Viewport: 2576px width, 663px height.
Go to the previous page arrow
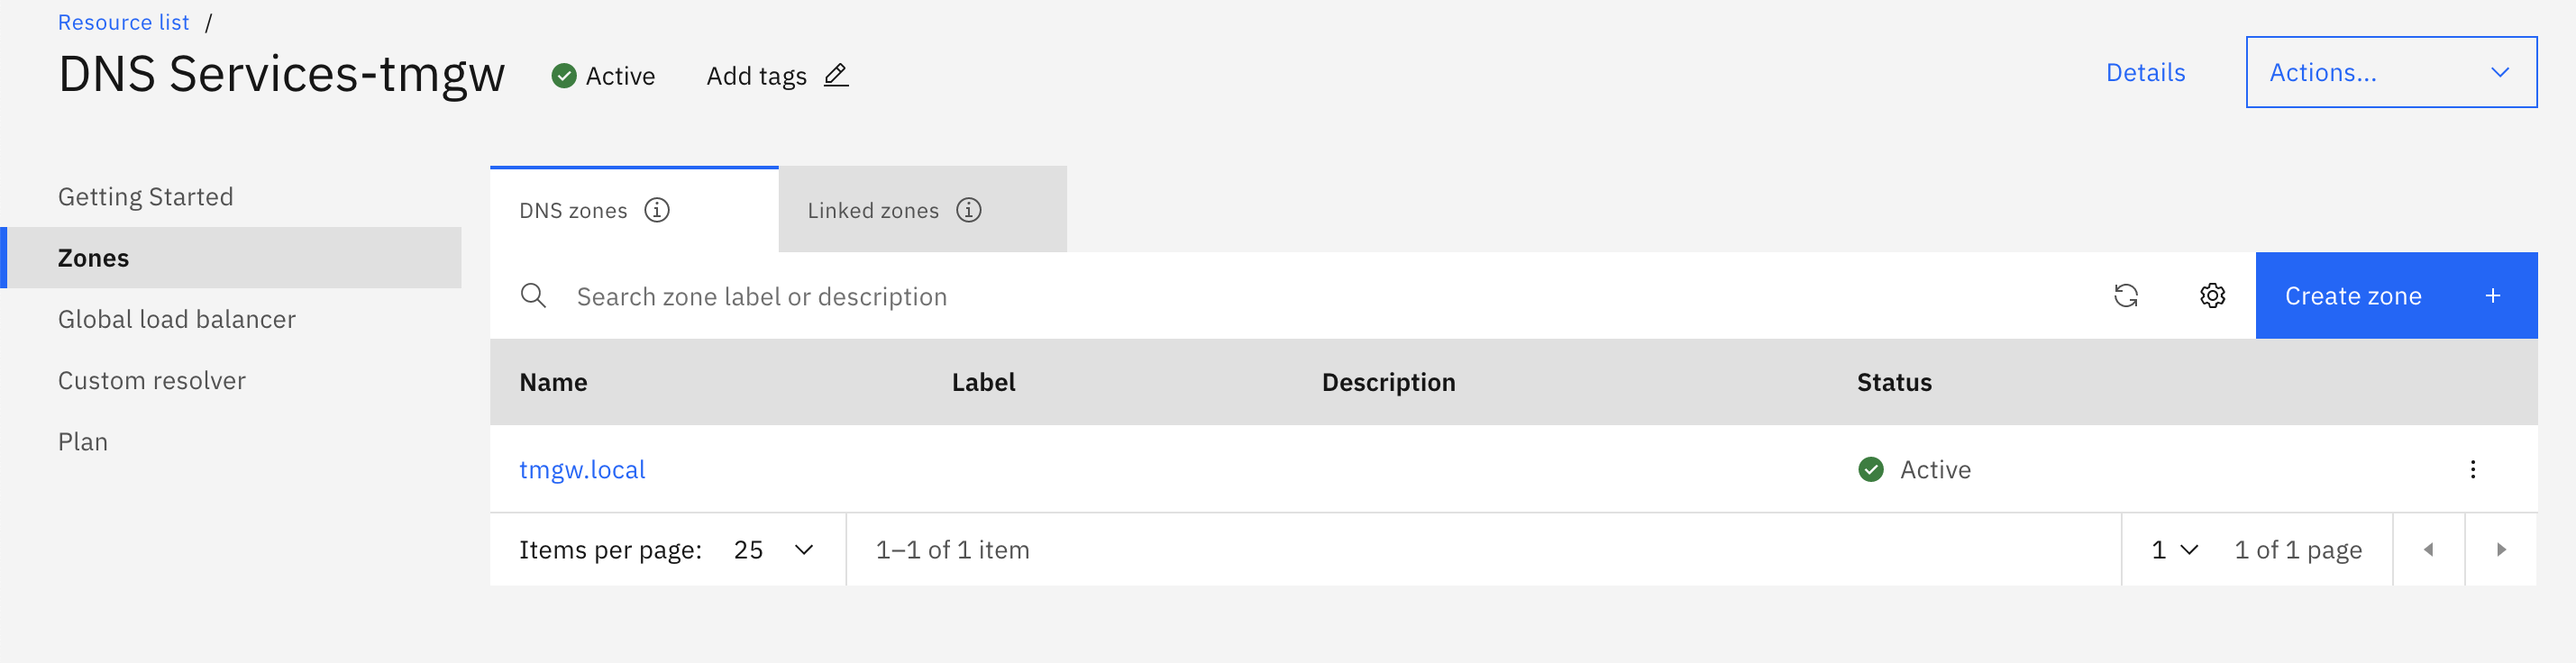2428,550
